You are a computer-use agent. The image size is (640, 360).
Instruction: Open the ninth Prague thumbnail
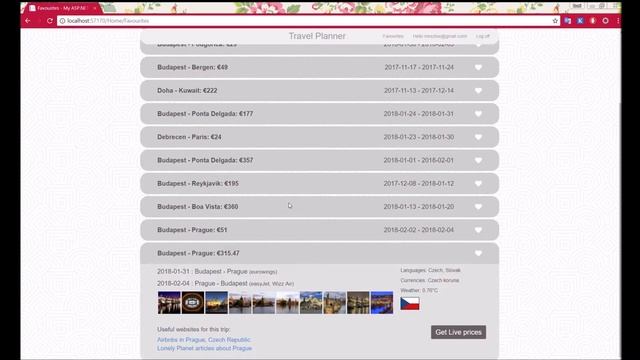(358, 302)
